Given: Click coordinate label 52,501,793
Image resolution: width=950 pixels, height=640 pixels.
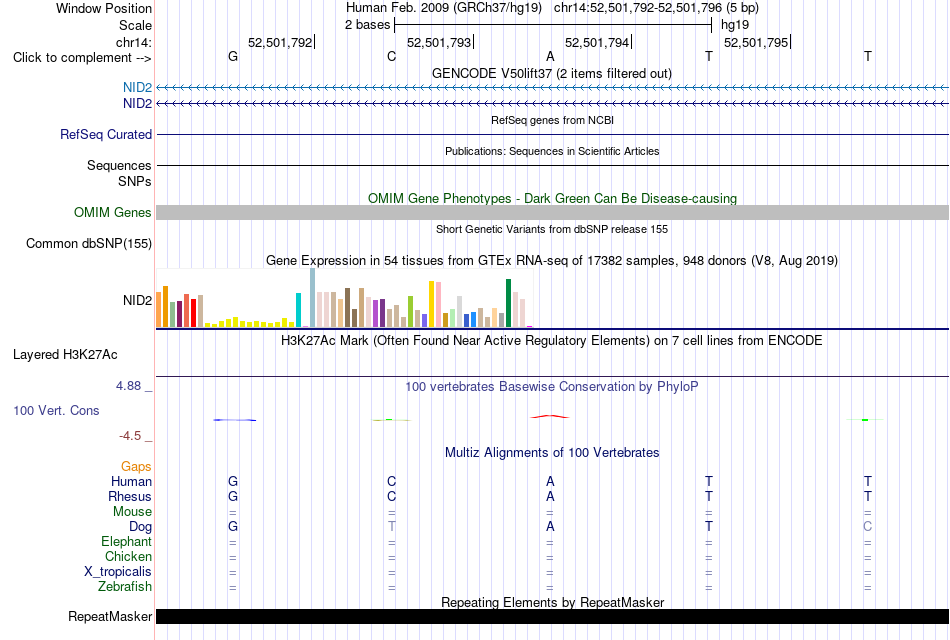Looking at the screenshot, I should [x=439, y=42].
